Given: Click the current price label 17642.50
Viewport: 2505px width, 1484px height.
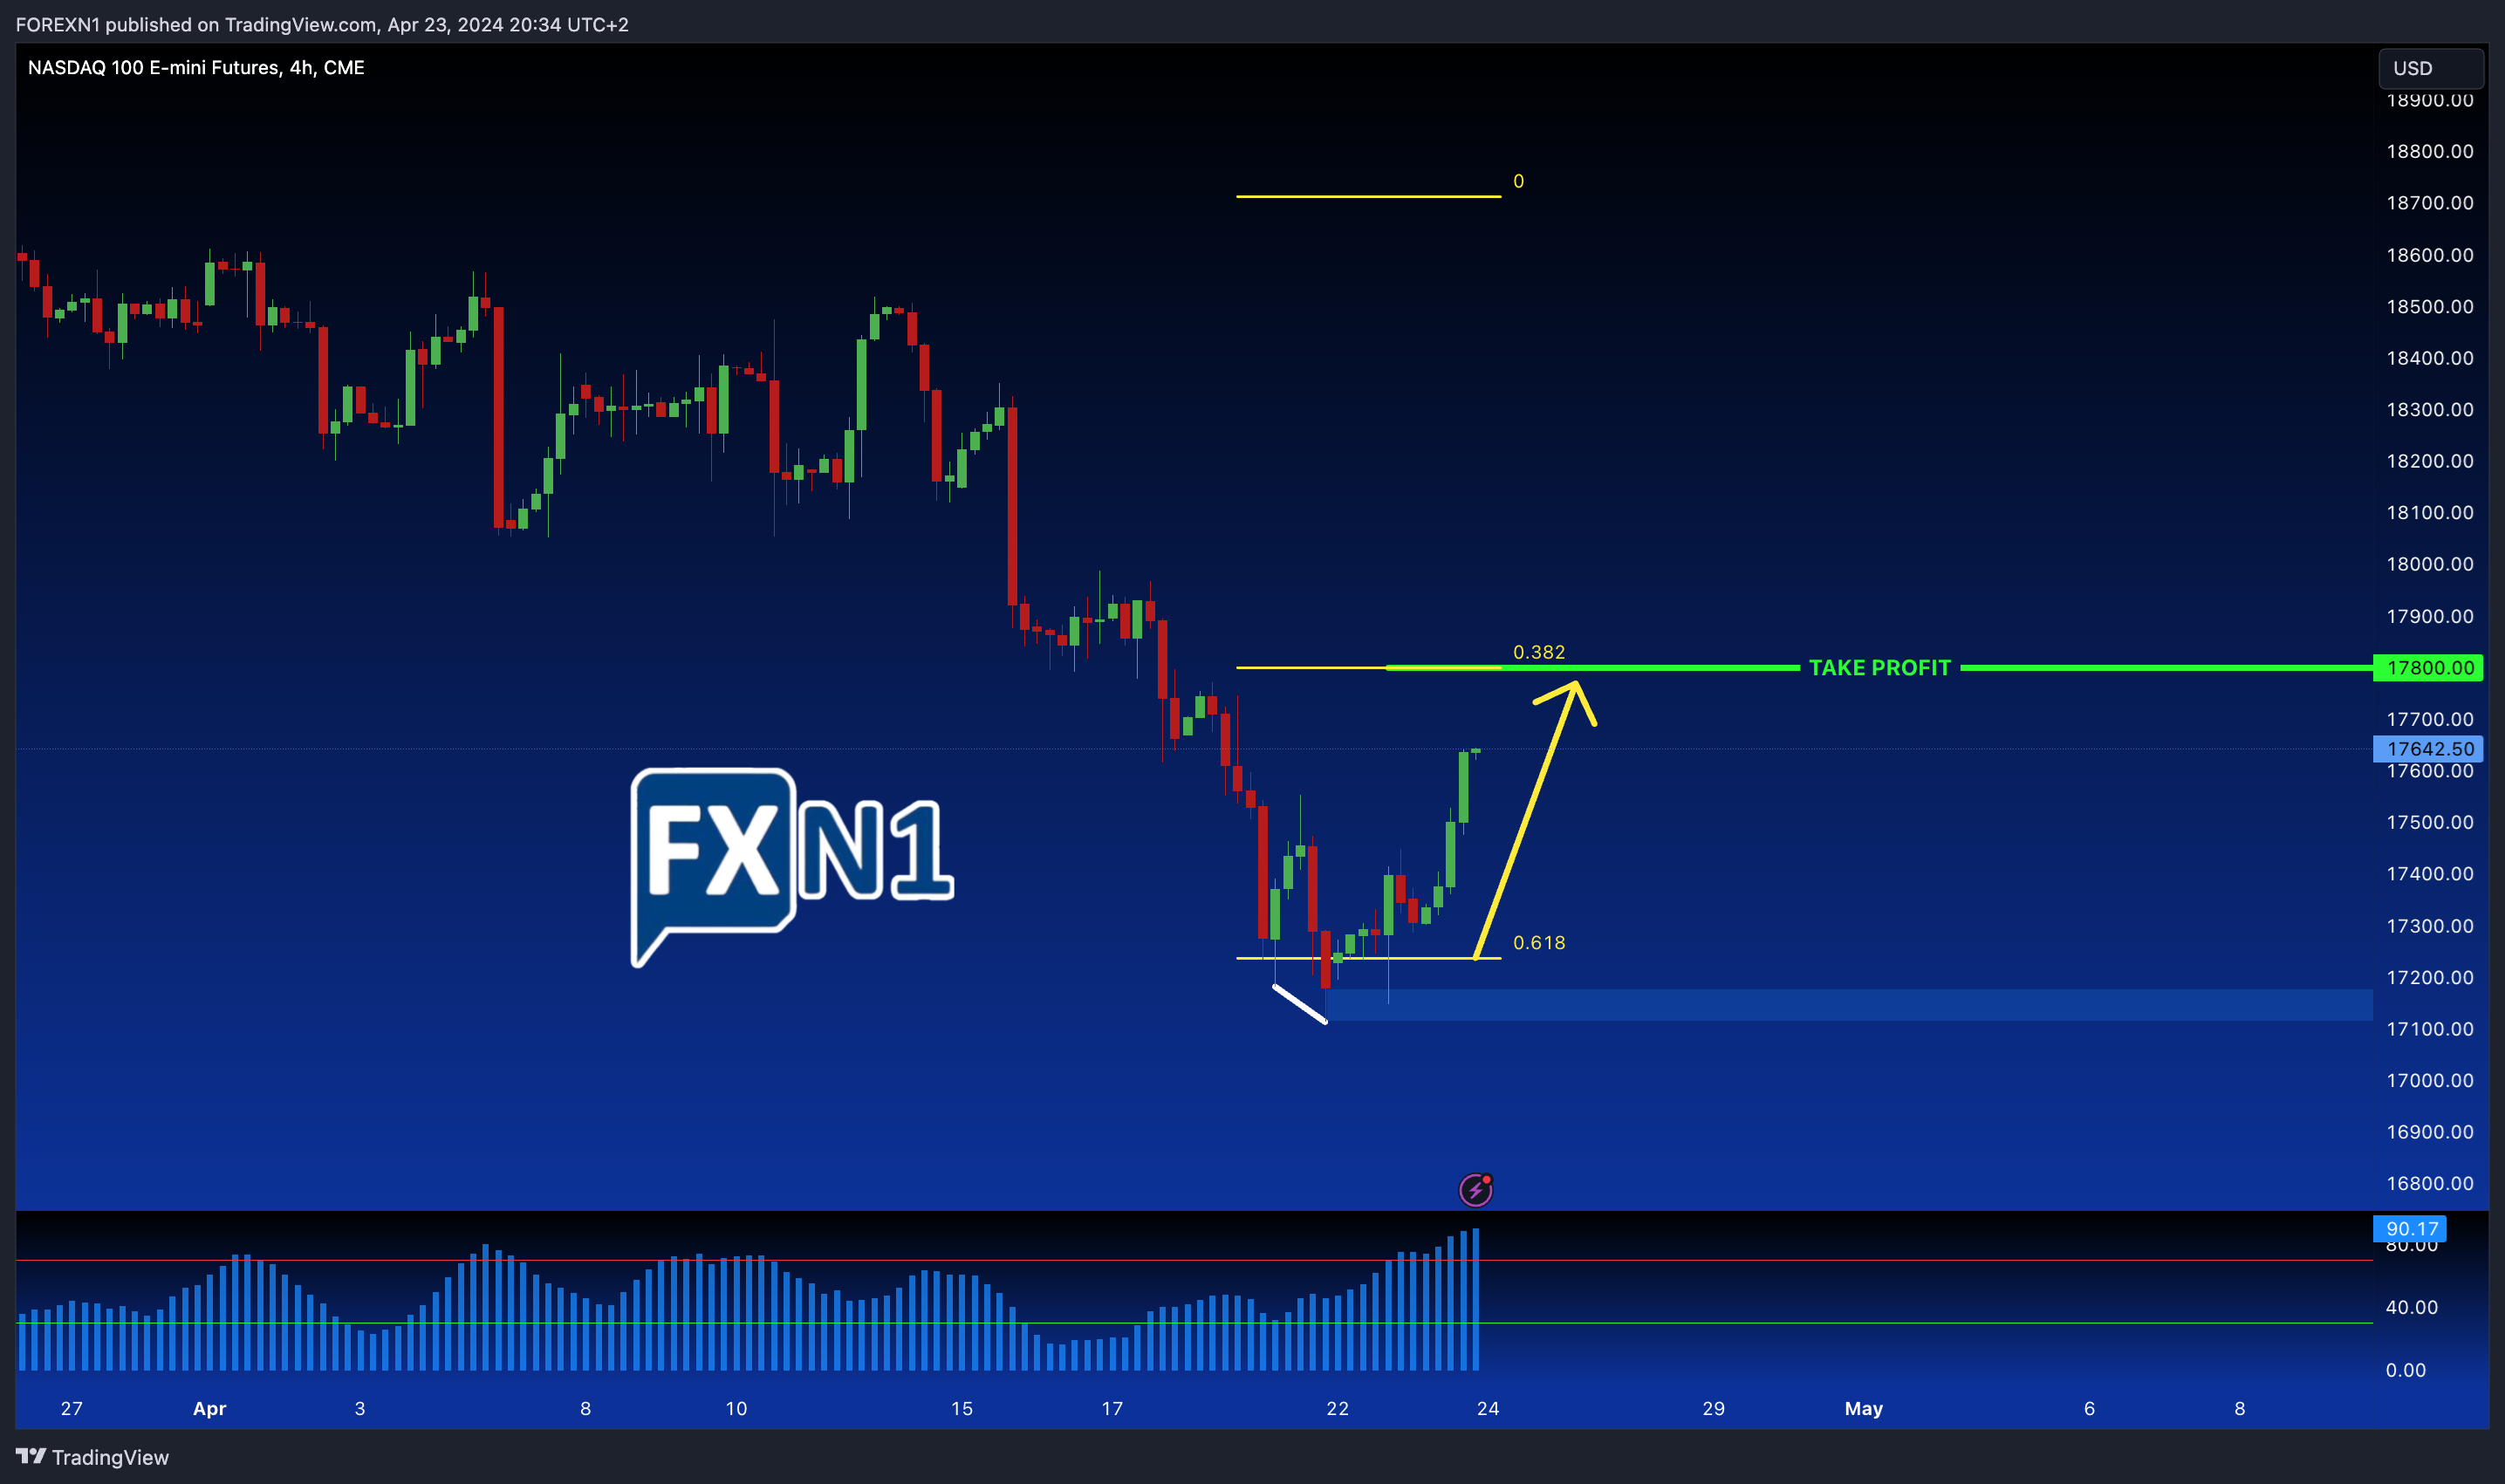Looking at the screenshot, I should (2428, 748).
